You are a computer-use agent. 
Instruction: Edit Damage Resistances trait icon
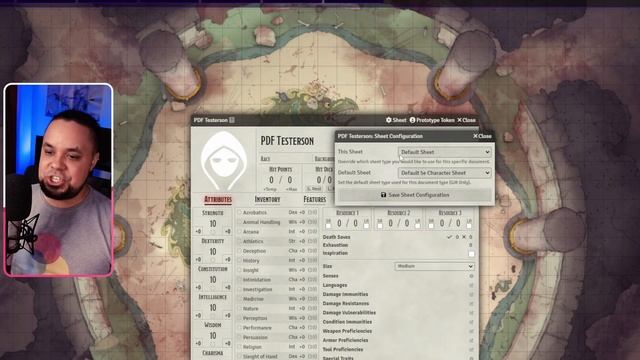(471, 304)
